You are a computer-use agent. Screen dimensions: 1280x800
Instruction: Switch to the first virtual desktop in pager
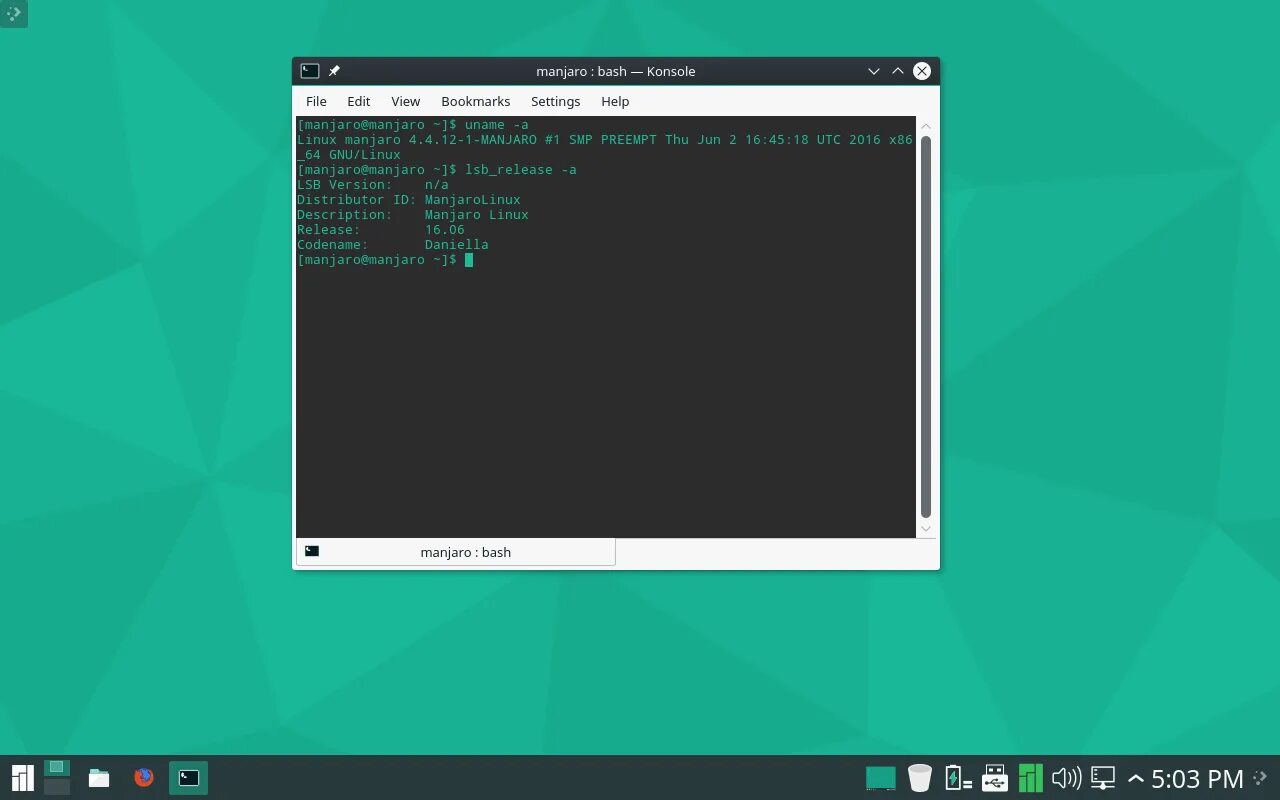(57, 768)
